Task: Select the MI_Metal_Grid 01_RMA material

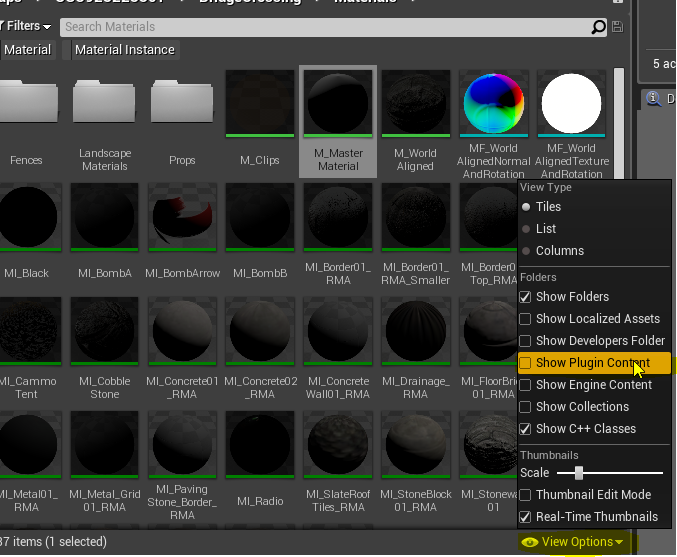Action: pos(104,445)
